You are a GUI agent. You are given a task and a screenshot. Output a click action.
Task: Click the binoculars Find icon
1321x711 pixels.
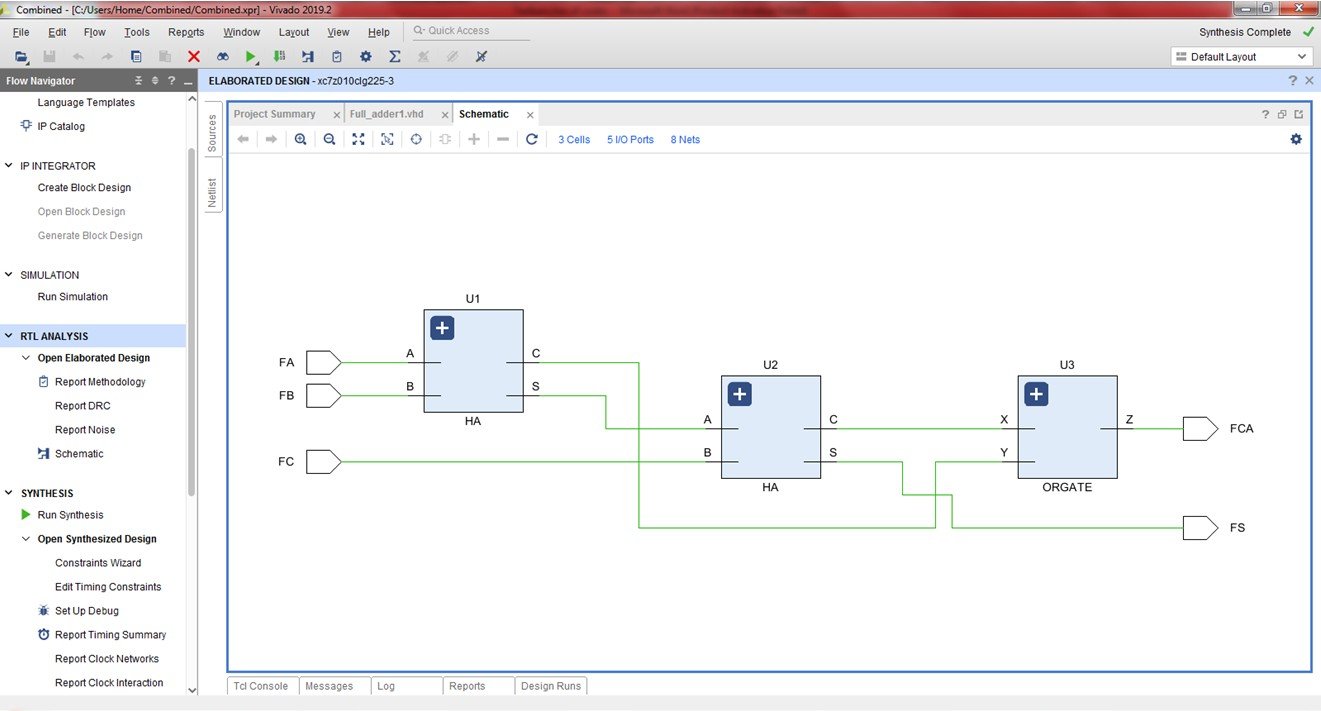click(x=223, y=57)
